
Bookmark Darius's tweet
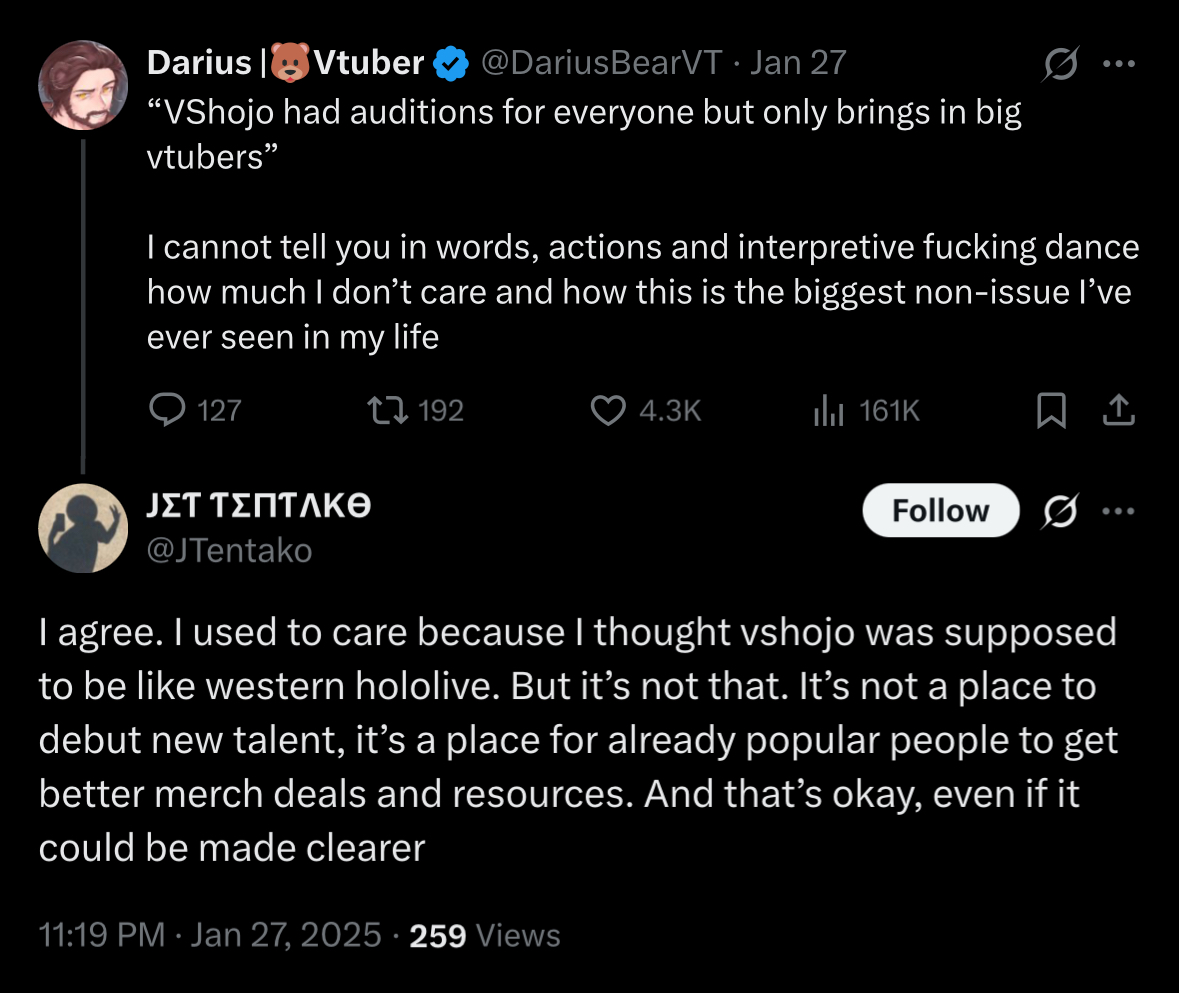tap(1050, 410)
